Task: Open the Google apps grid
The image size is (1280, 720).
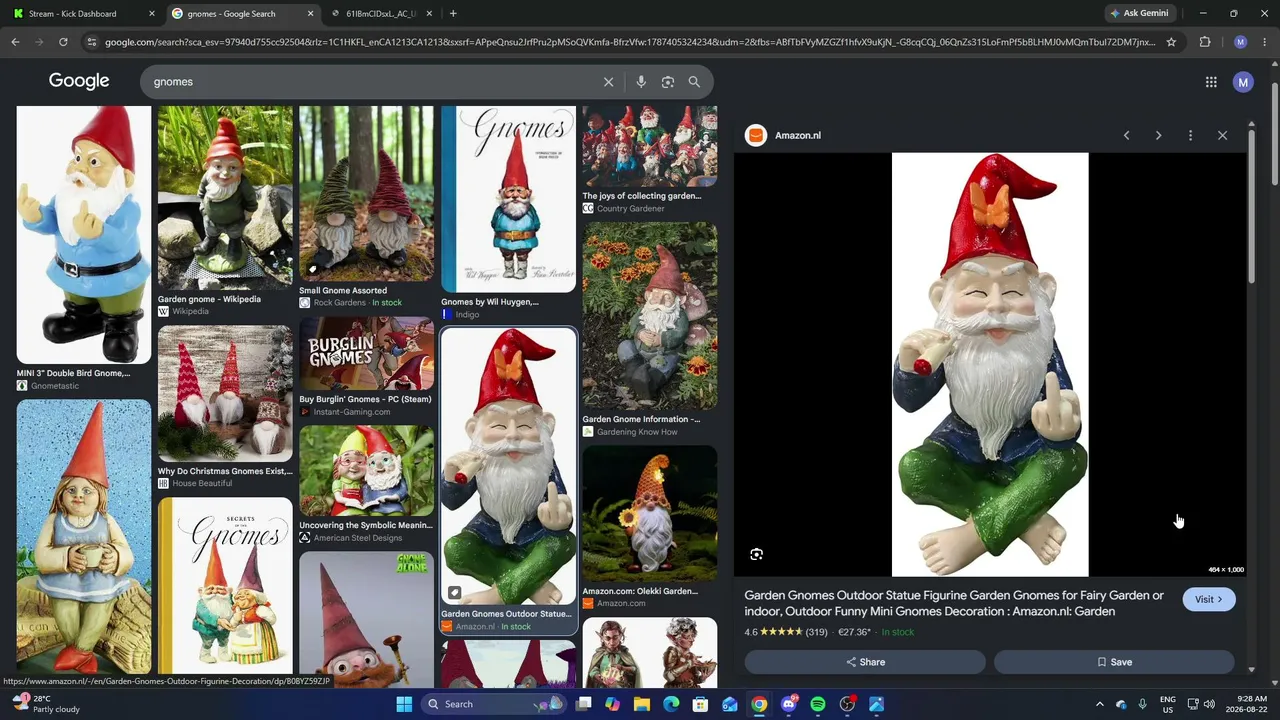Action: [1211, 82]
